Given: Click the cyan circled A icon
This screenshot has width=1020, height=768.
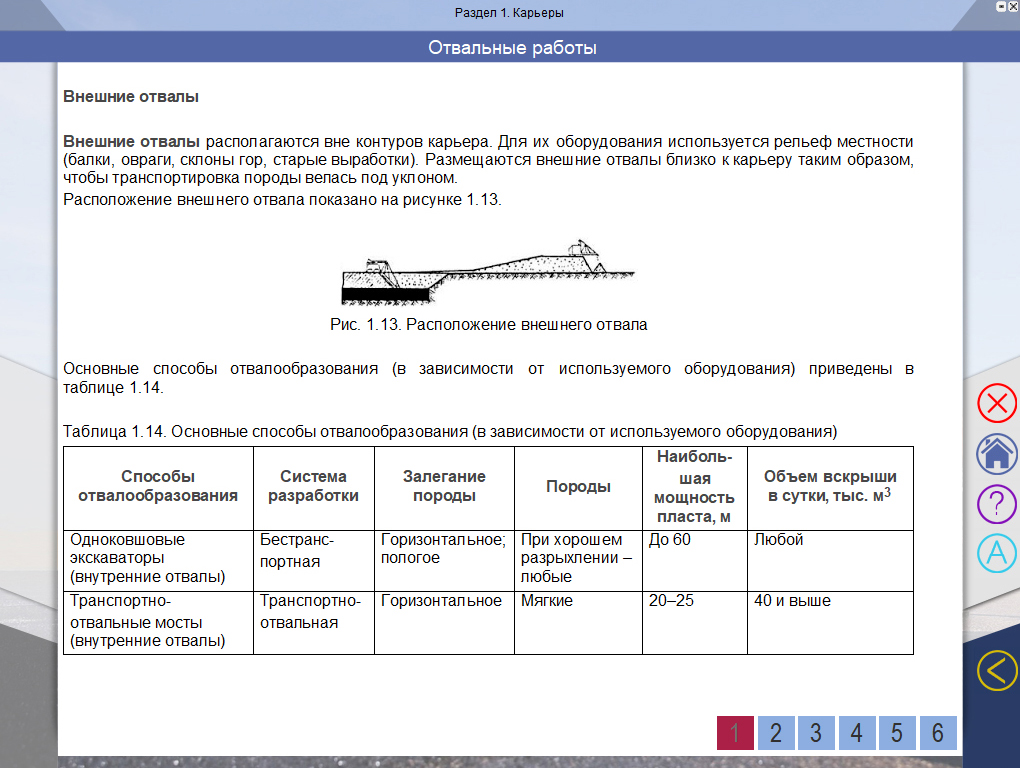Looking at the screenshot, I should (996, 553).
